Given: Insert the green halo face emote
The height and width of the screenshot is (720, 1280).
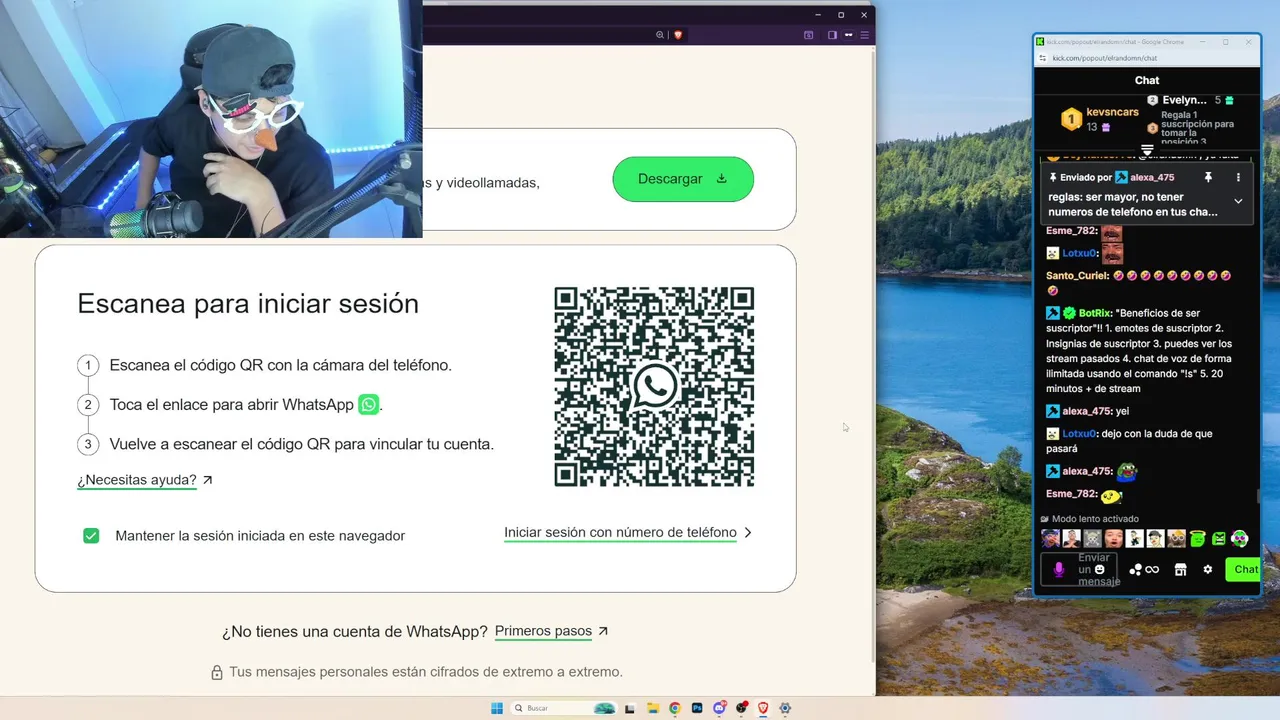Looking at the screenshot, I should (x=1198, y=538).
